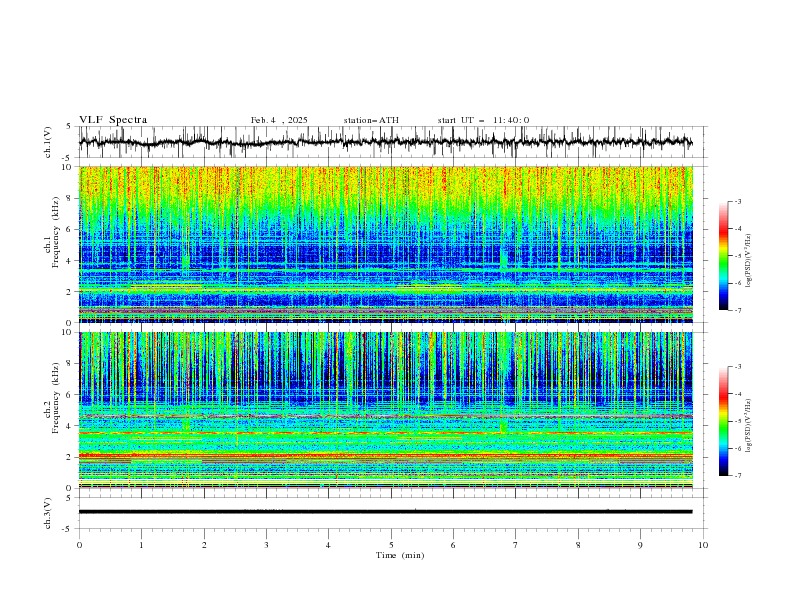Image resolution: width=792 pixels, height=612 pixels.
Task: Click the "1" tick label on Time axis
Action: coord(142,545)
